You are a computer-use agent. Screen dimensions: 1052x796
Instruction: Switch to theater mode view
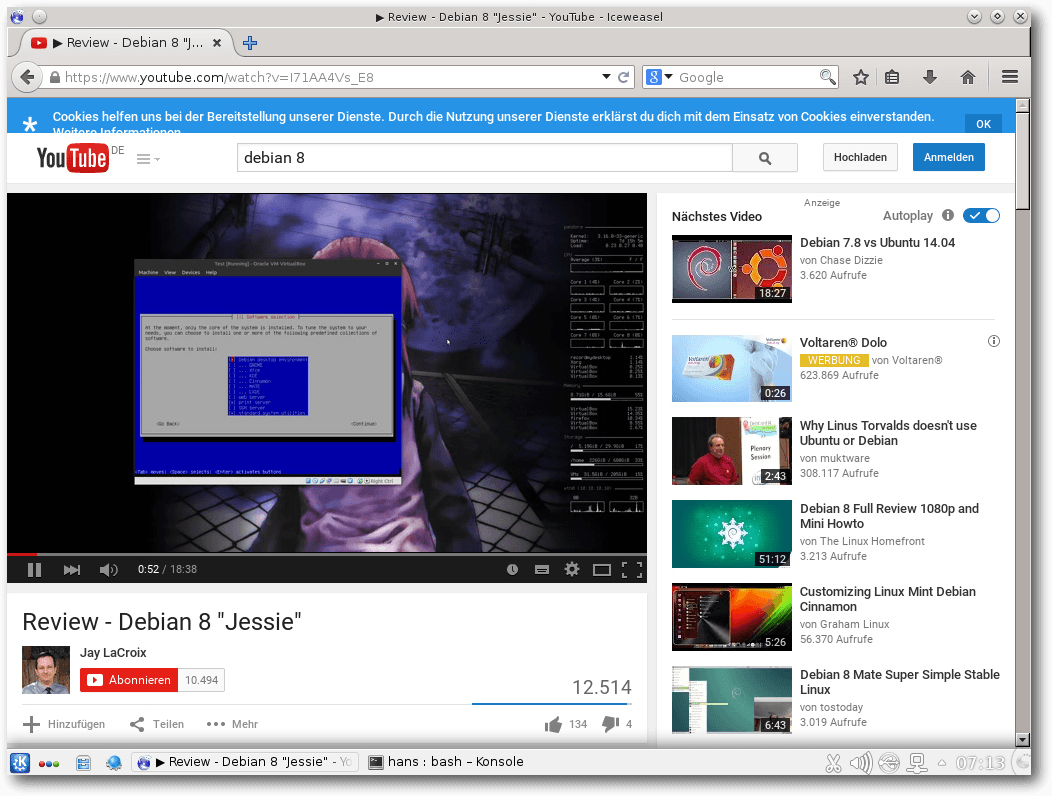[x=602, y=570]
